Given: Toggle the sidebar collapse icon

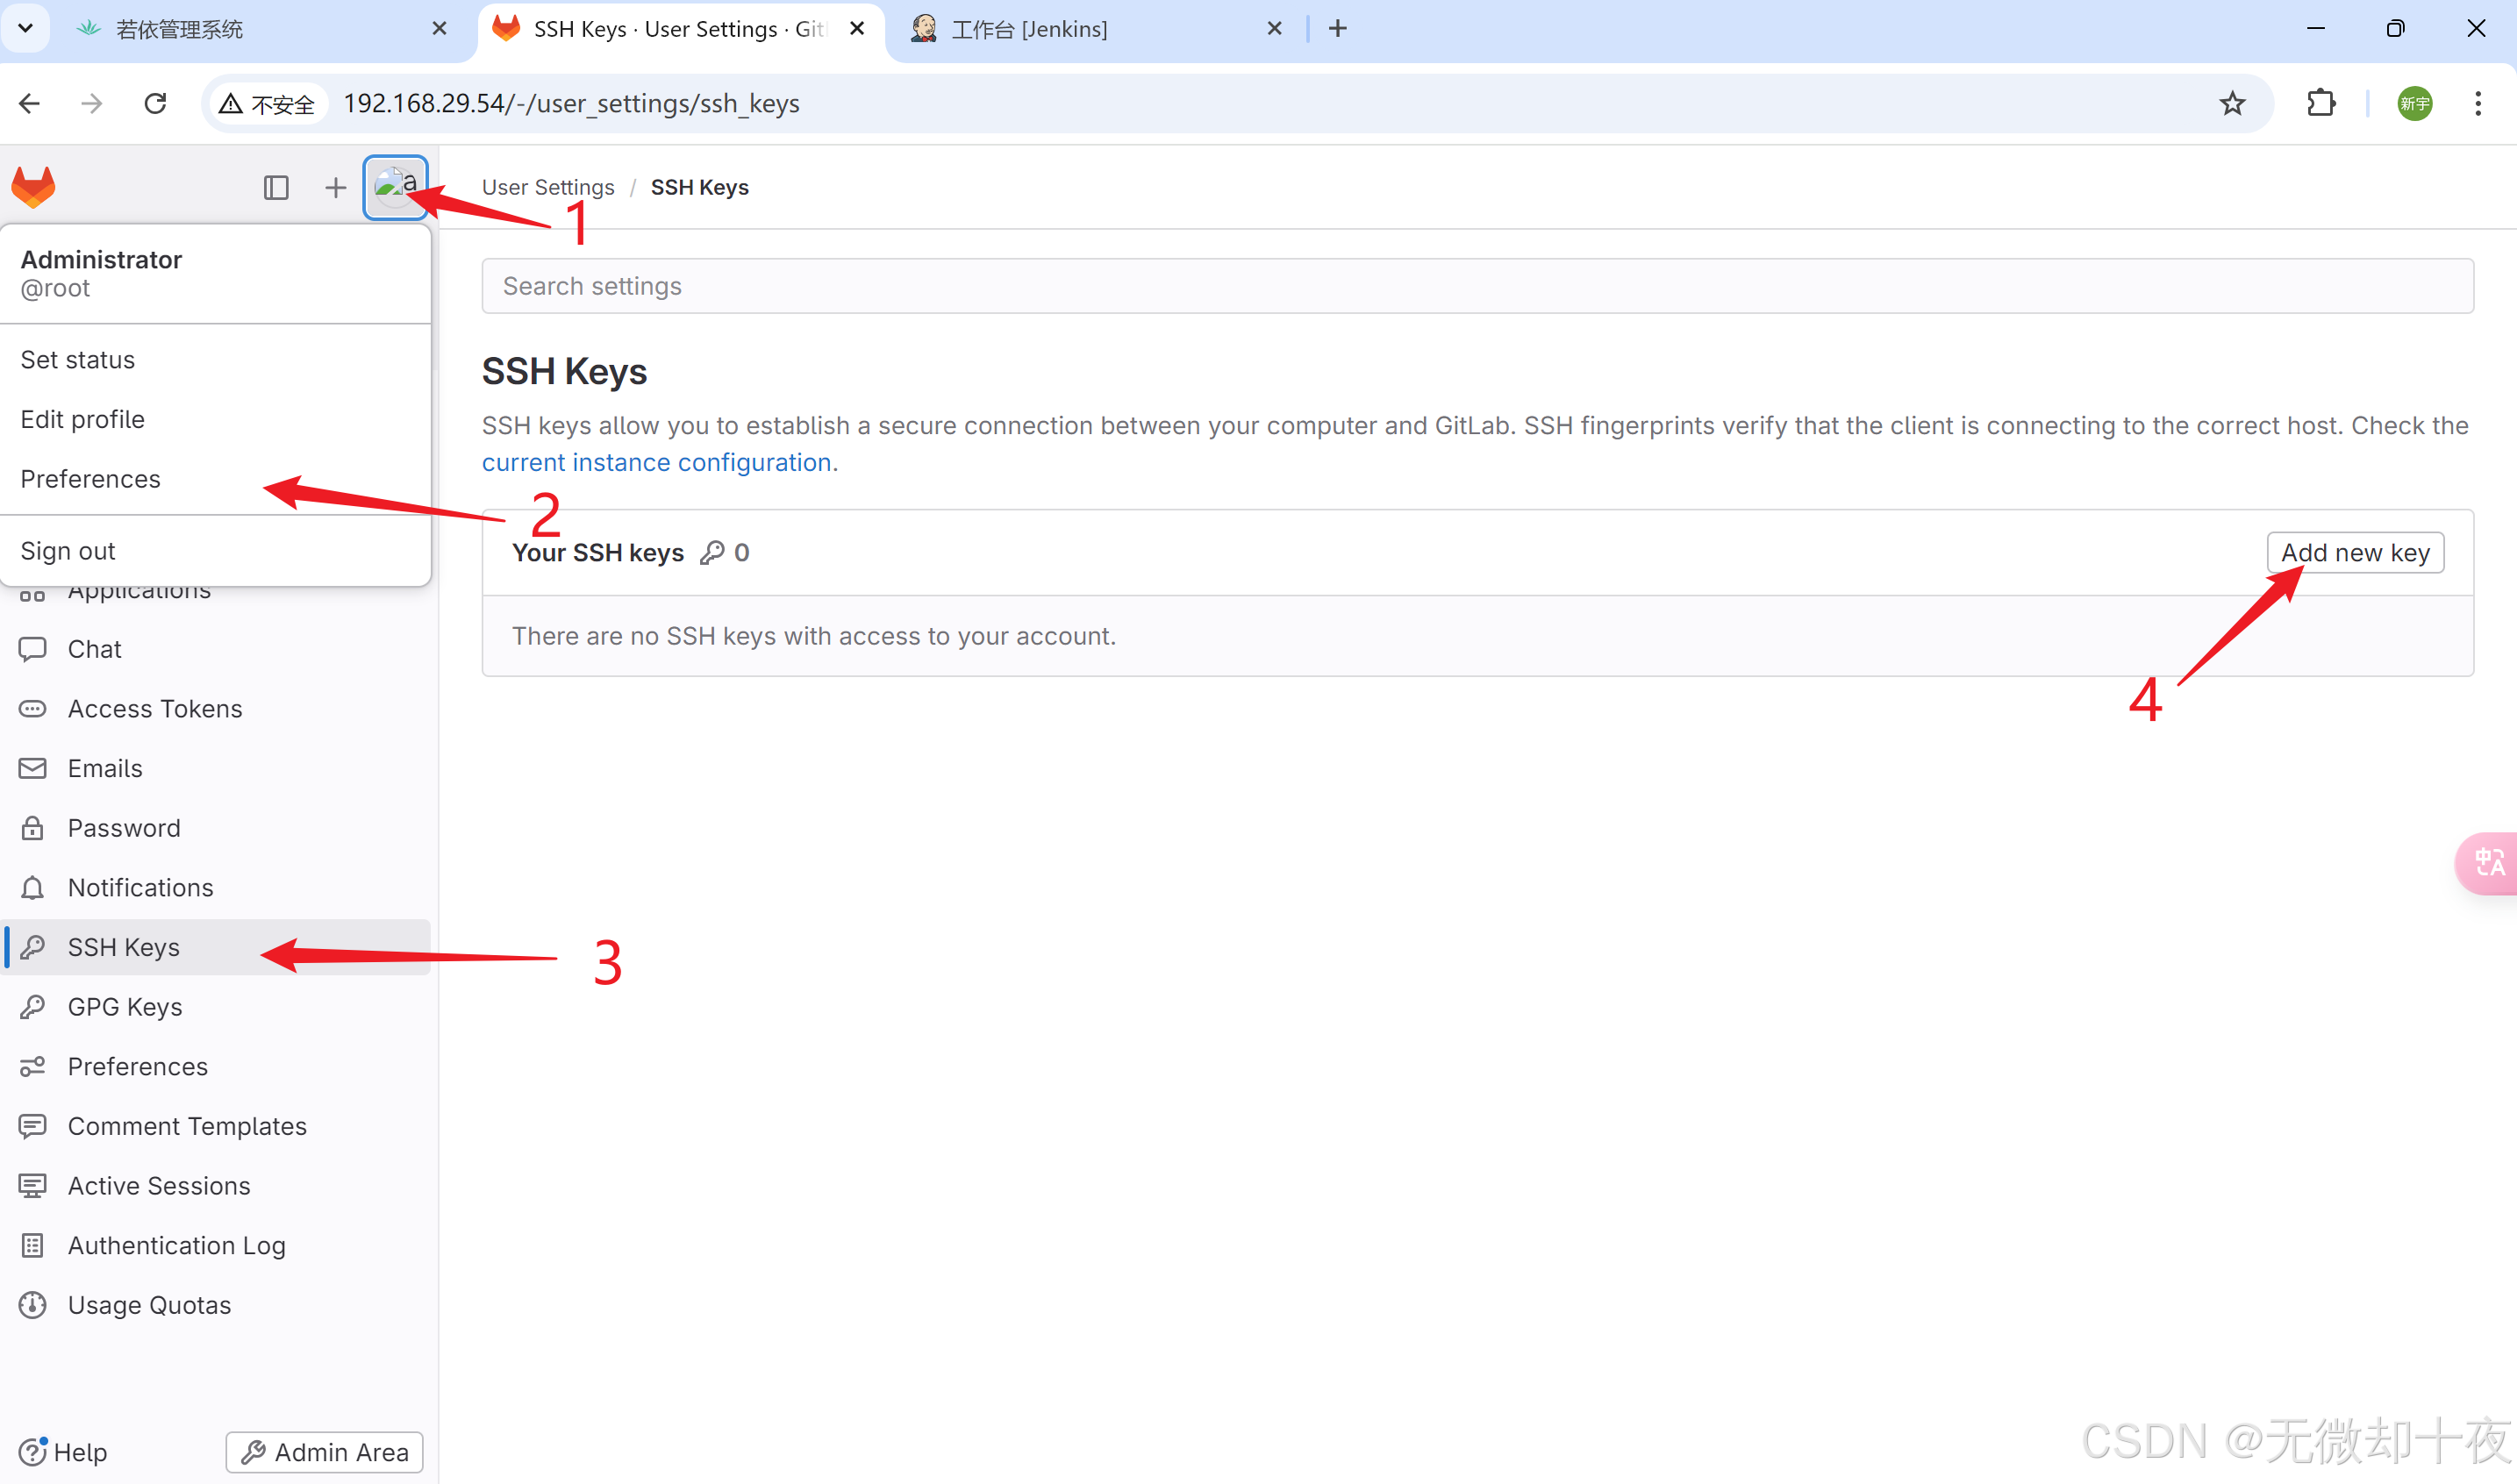Looking at the screenshot, I should 276,187.
